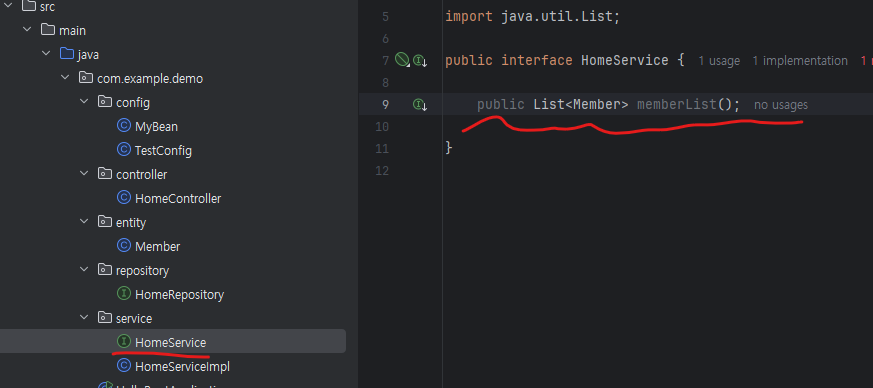
Task: Open Member class file
Action: click(x=157, y=246)
